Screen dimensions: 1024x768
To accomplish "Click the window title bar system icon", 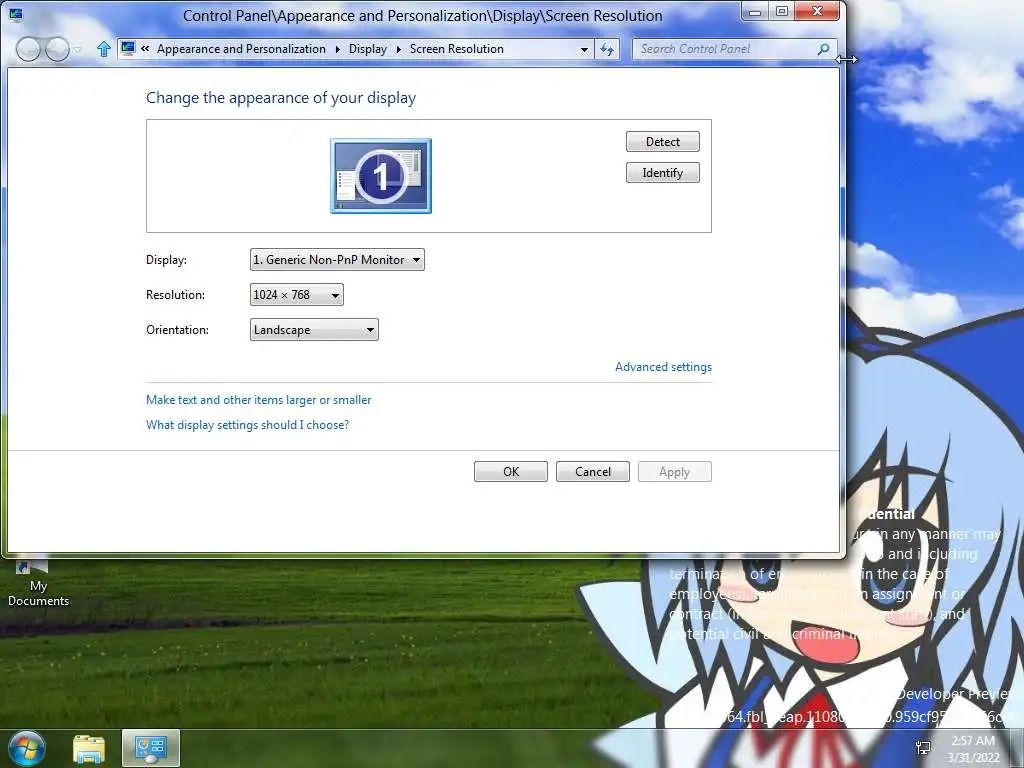I will [x=15, y=15].
